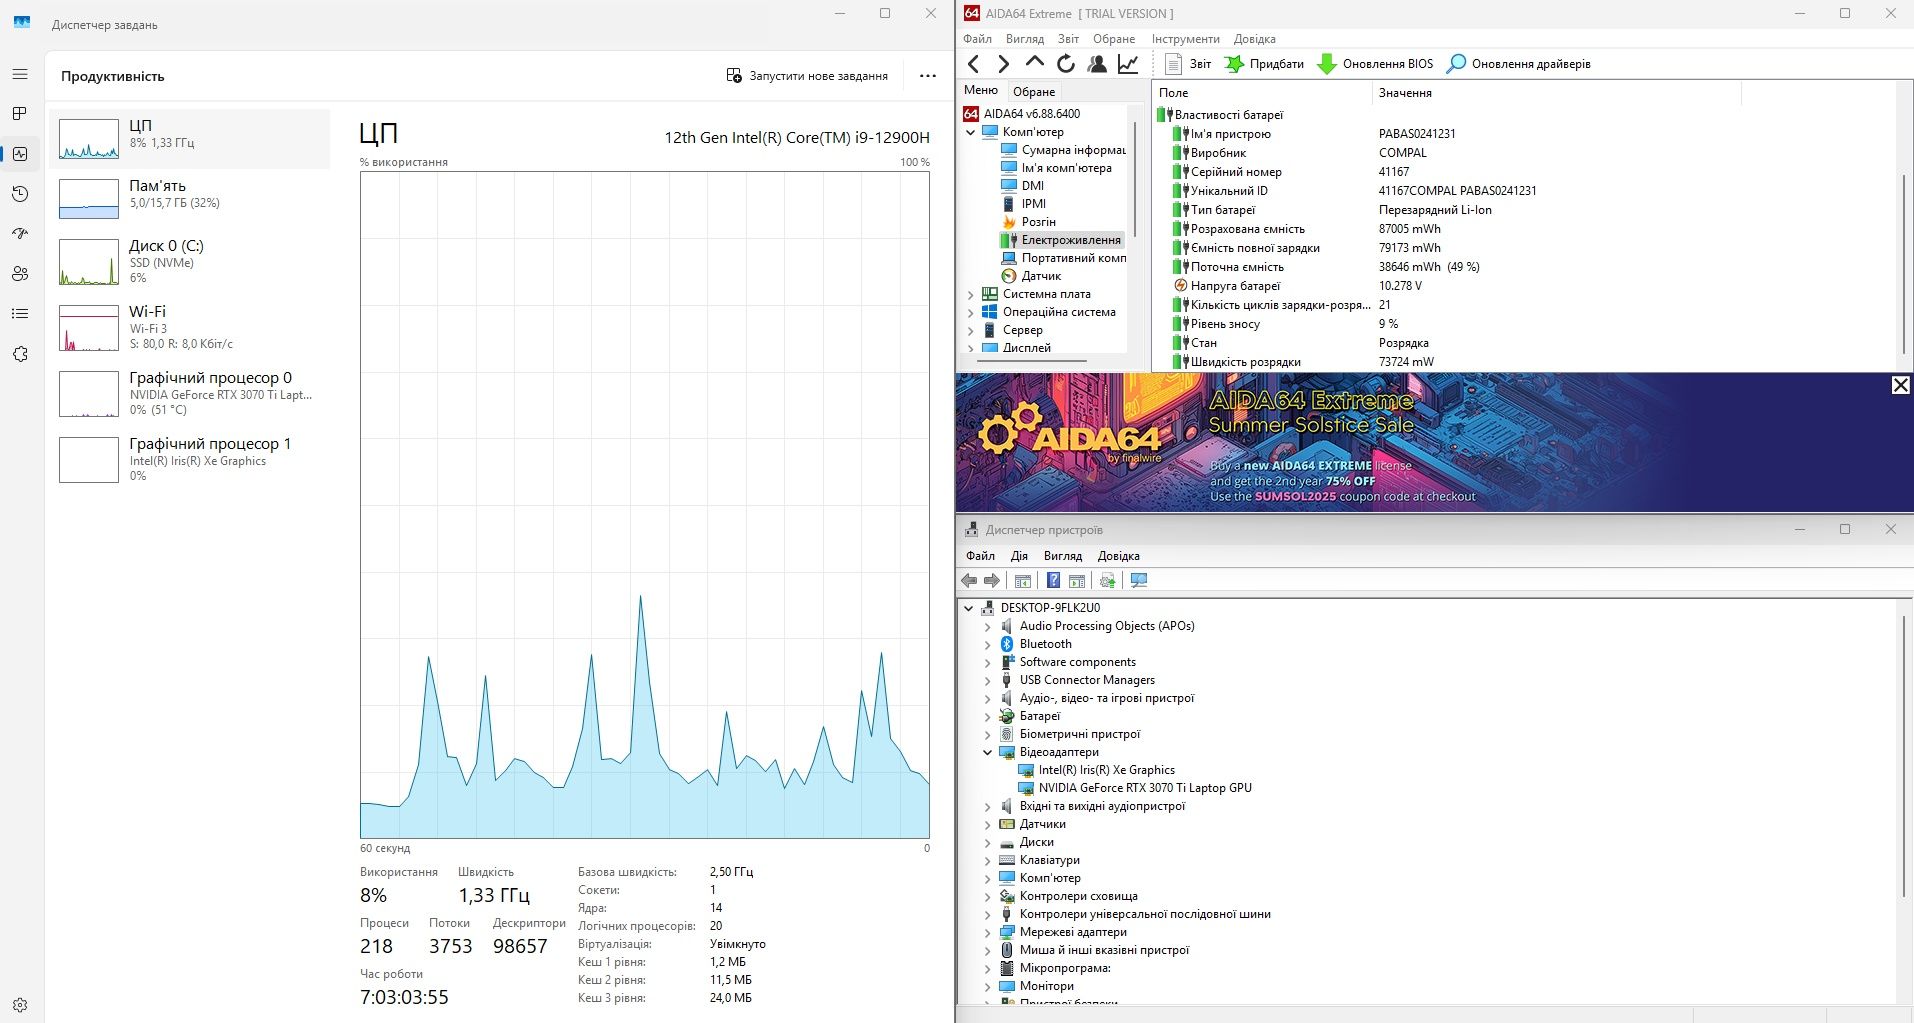Select Датчик item in AIDA64 tree
This screenshot has height=1023, width=1914.
[x=1031, y=276]
